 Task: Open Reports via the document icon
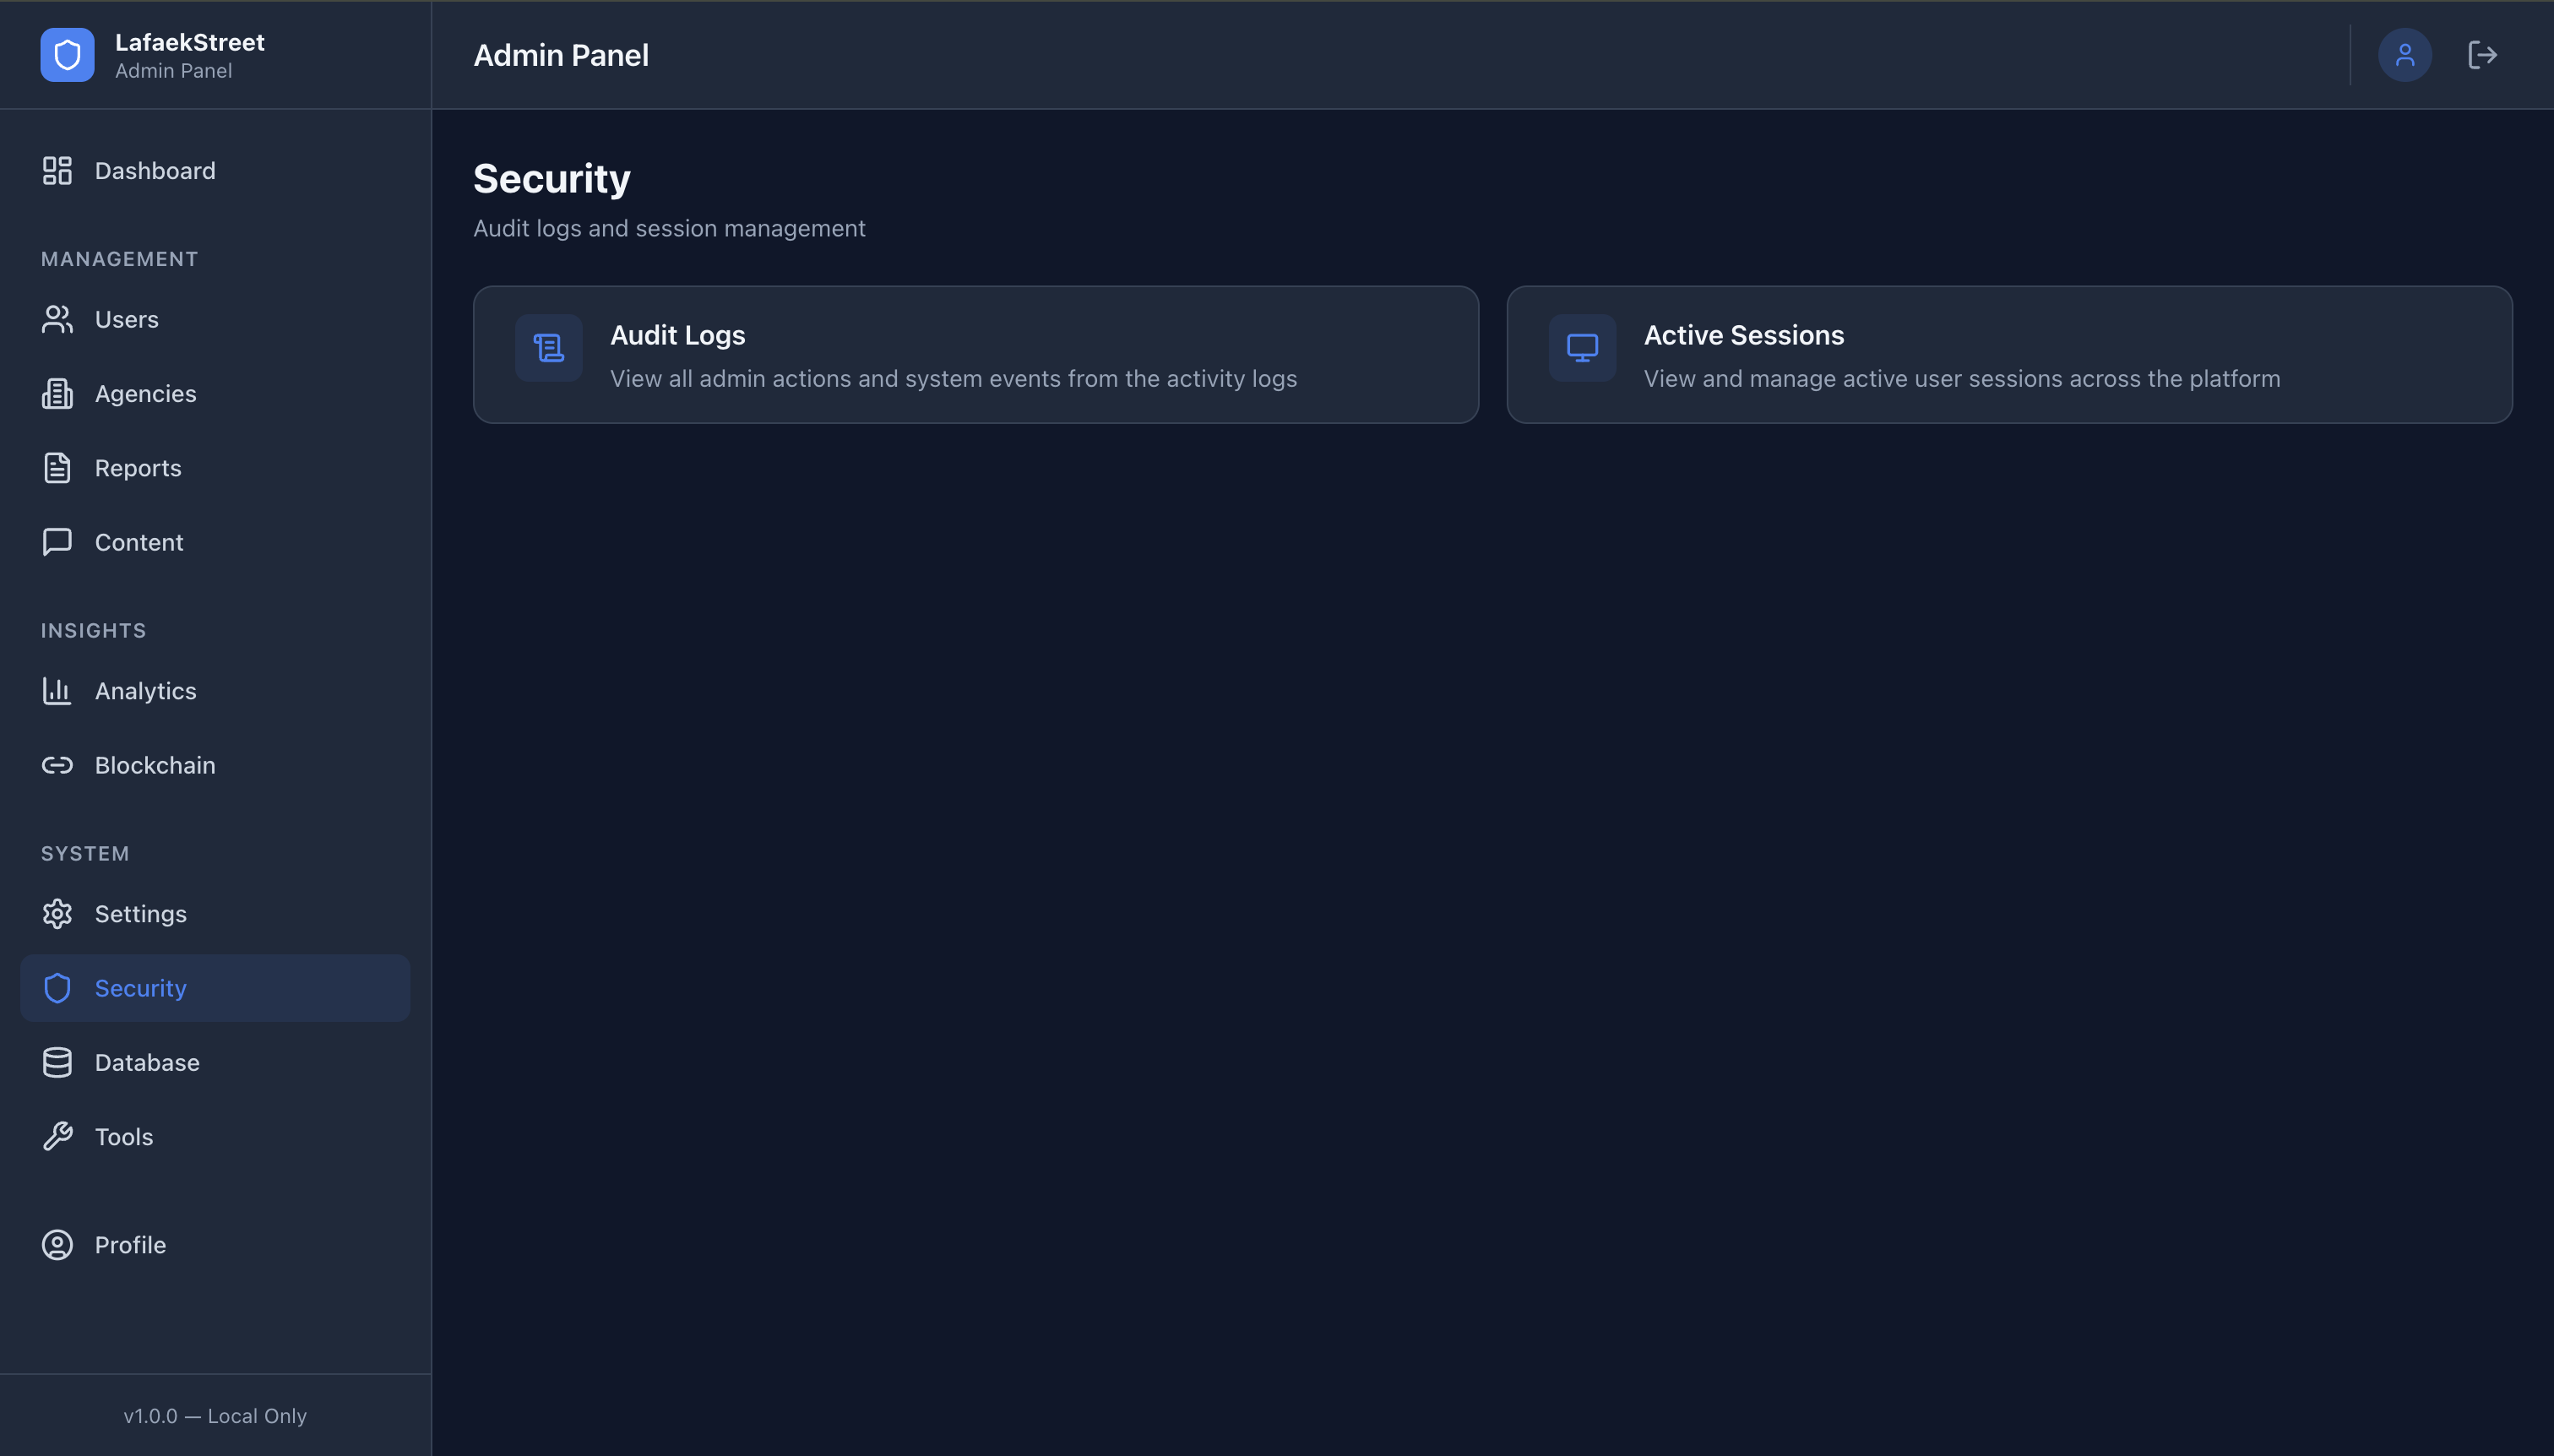pos(57,467)
